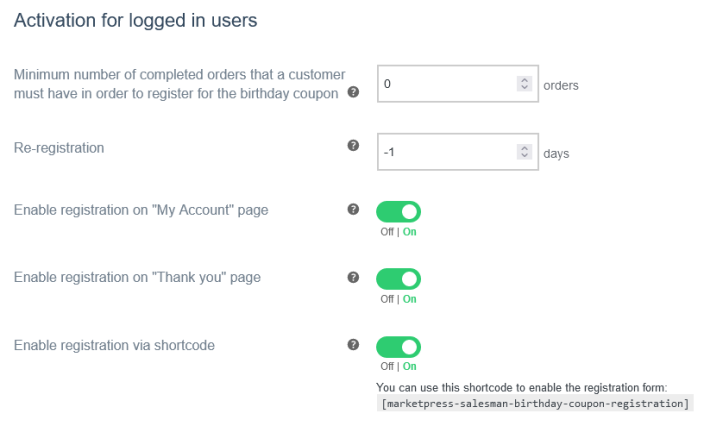Click help icon for minimum completed orders

(x=353, y=93)
